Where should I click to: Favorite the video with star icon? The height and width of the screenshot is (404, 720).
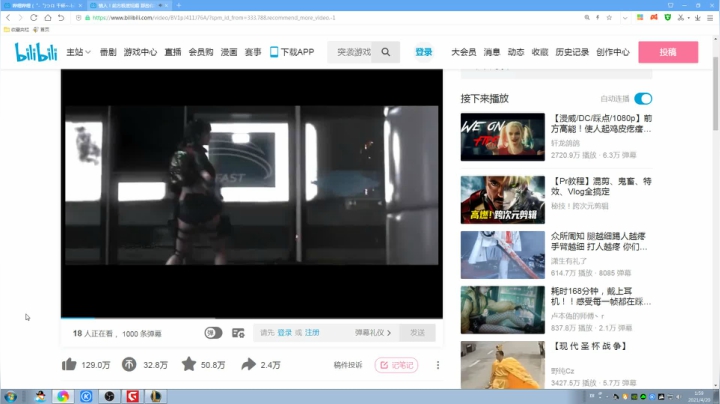tap(189, 365)
